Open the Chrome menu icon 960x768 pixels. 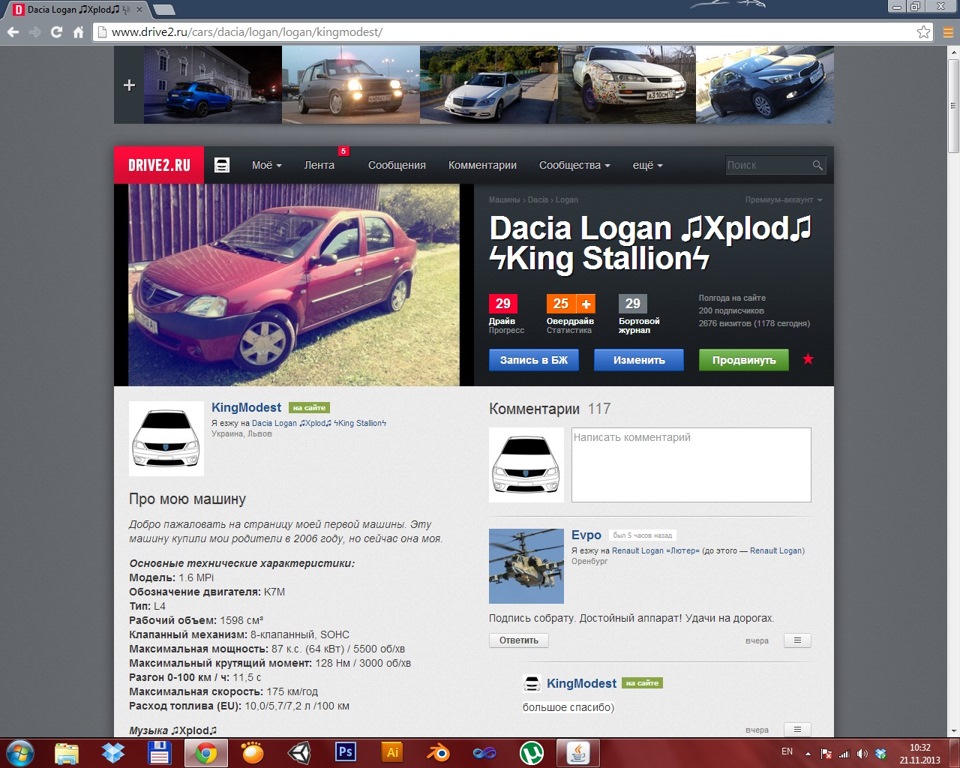(948, 32)
